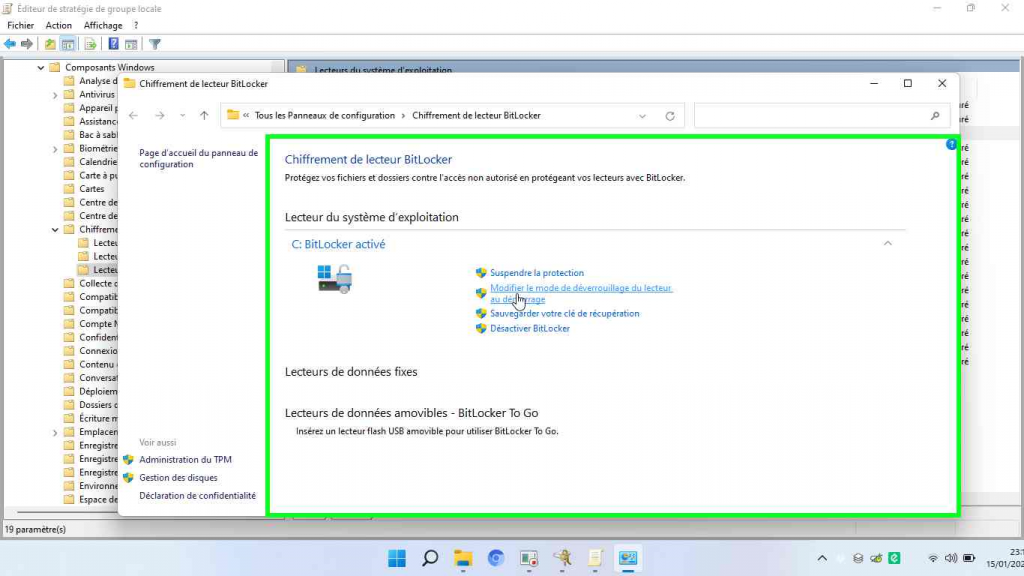Click Désactiver BitLocker link
This screenshot has height=576, width=1024.
530,329
